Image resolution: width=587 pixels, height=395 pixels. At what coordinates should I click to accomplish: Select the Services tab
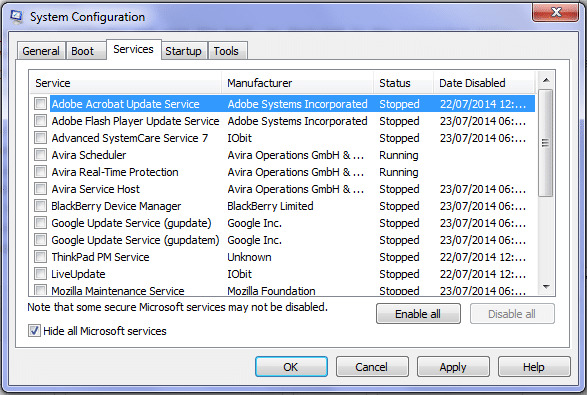133,49
